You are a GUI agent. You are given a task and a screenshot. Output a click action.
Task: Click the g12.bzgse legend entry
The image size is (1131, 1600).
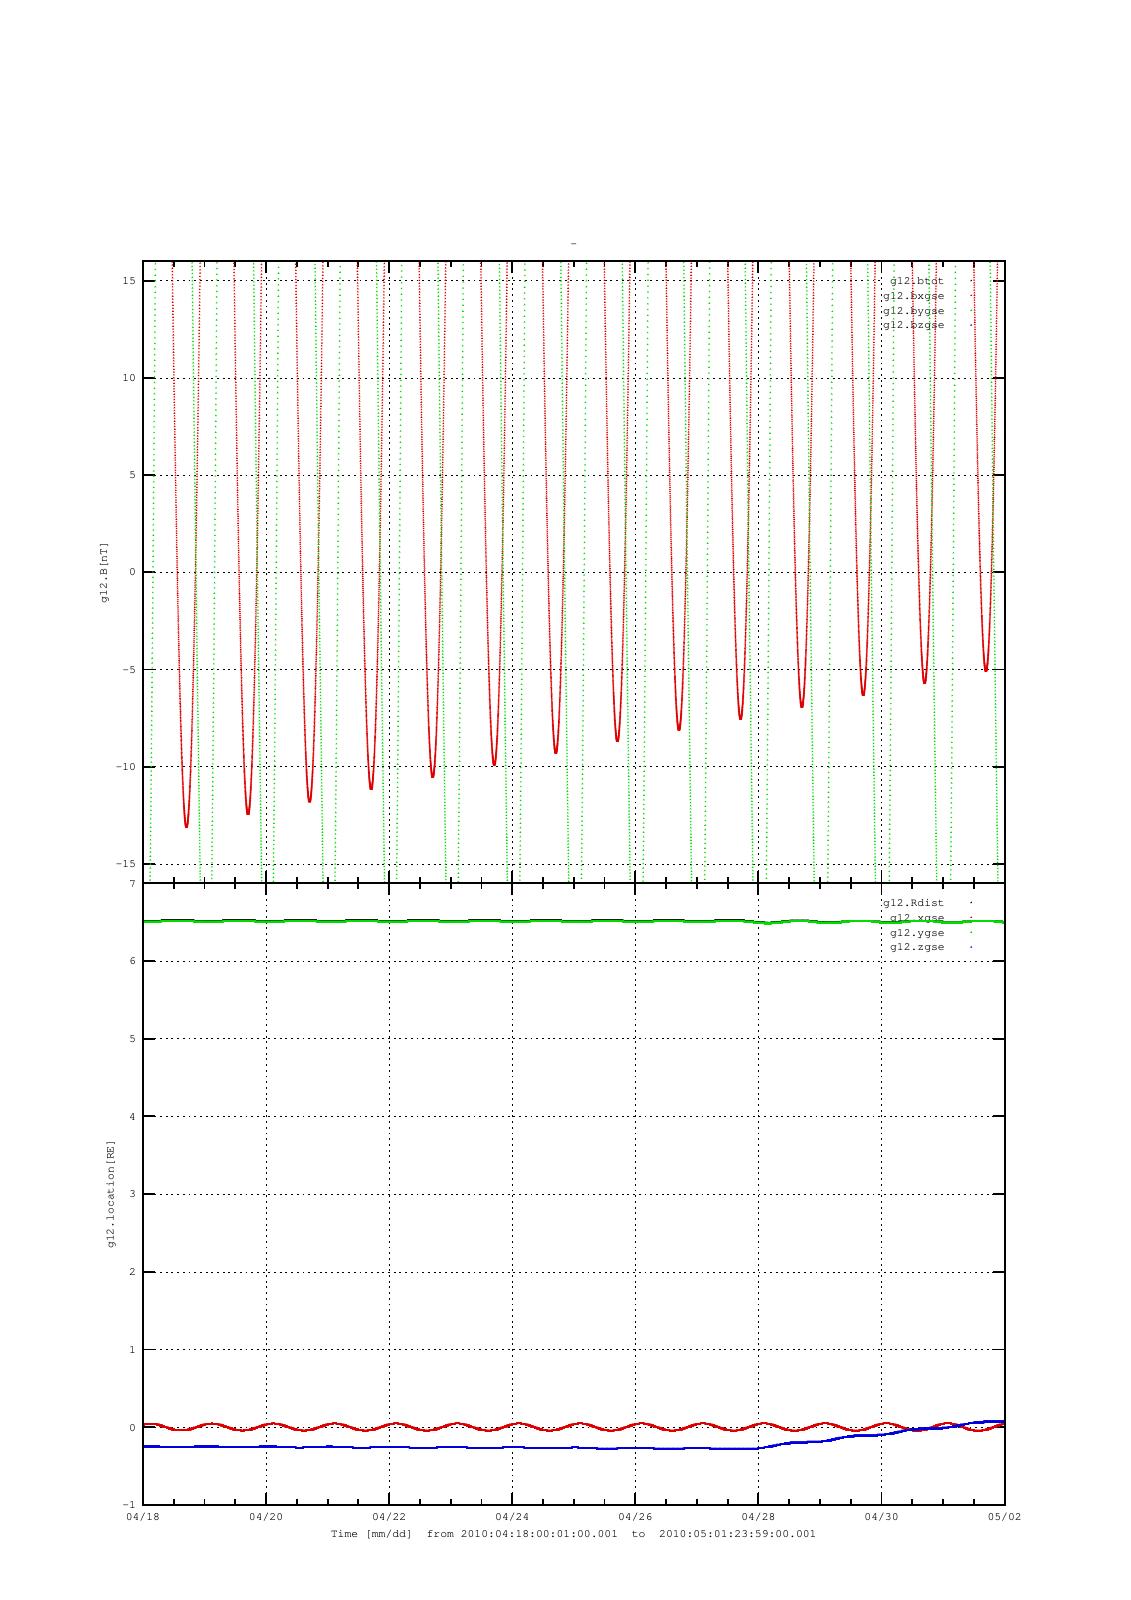tap(913, 325)
